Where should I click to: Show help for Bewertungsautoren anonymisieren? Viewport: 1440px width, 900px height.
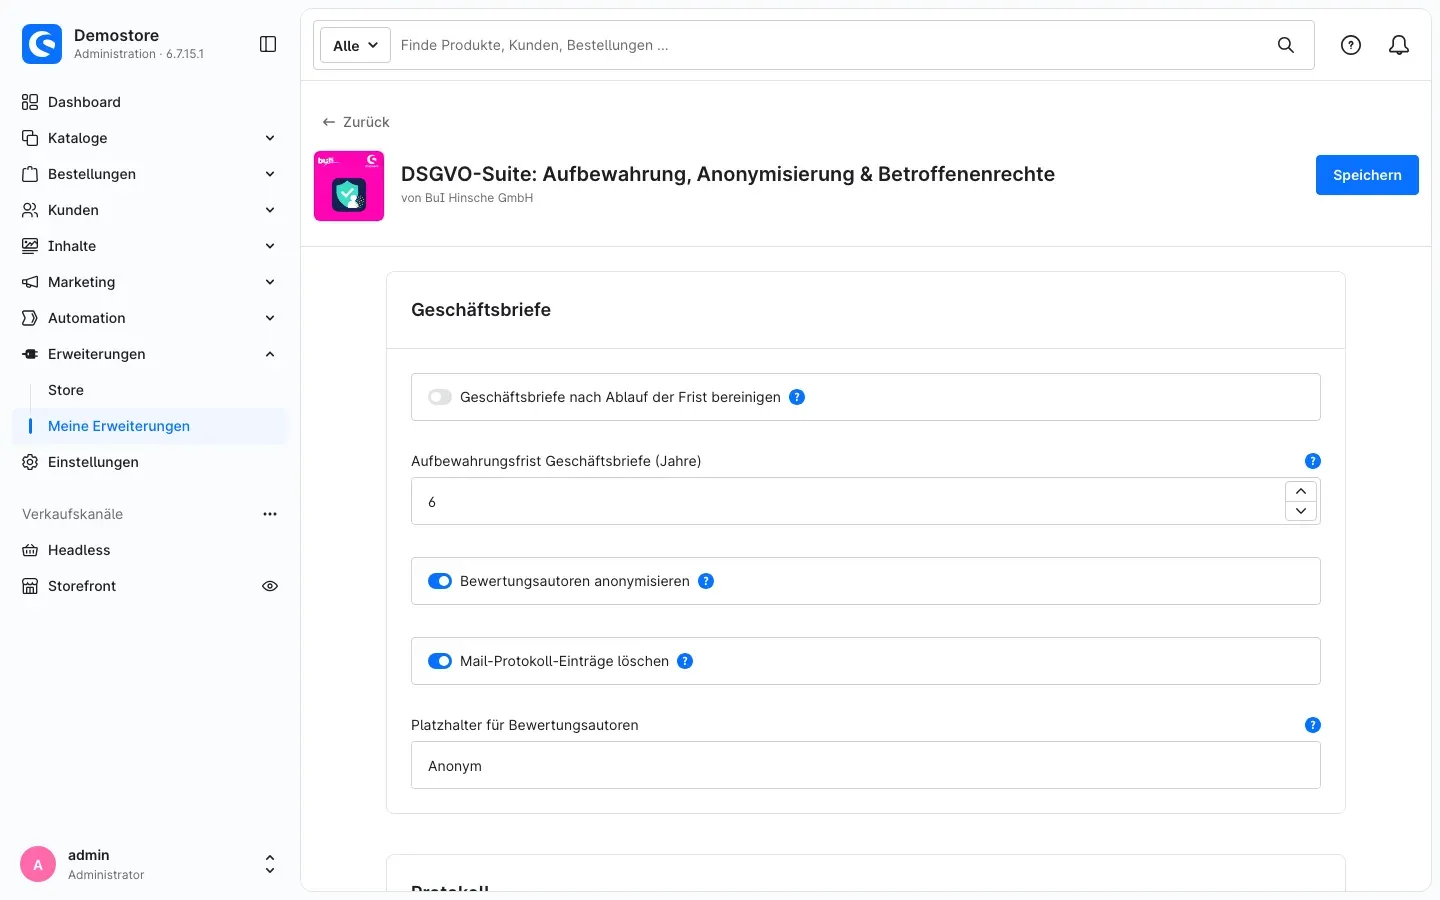tap(706, 581)
